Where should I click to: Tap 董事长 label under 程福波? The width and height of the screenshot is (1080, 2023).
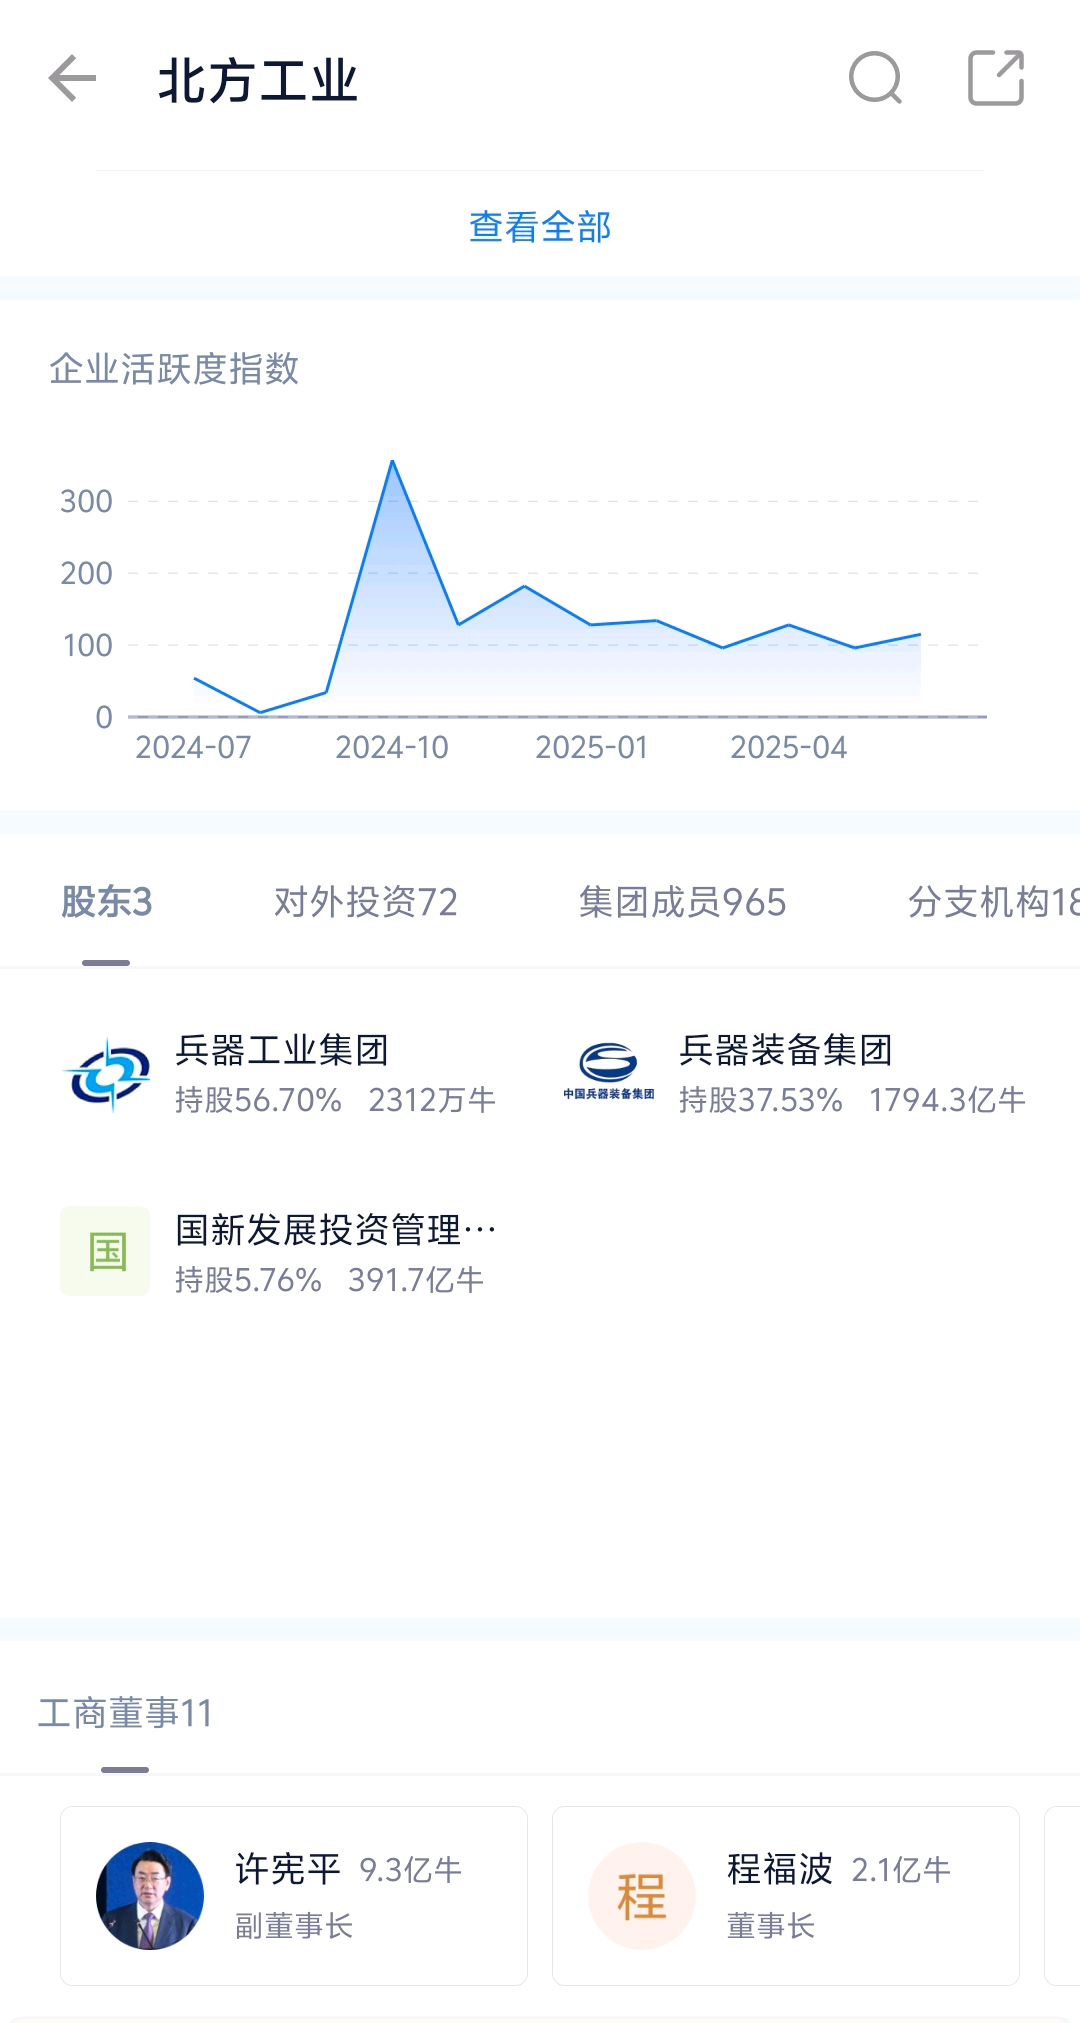point(771,1926)
